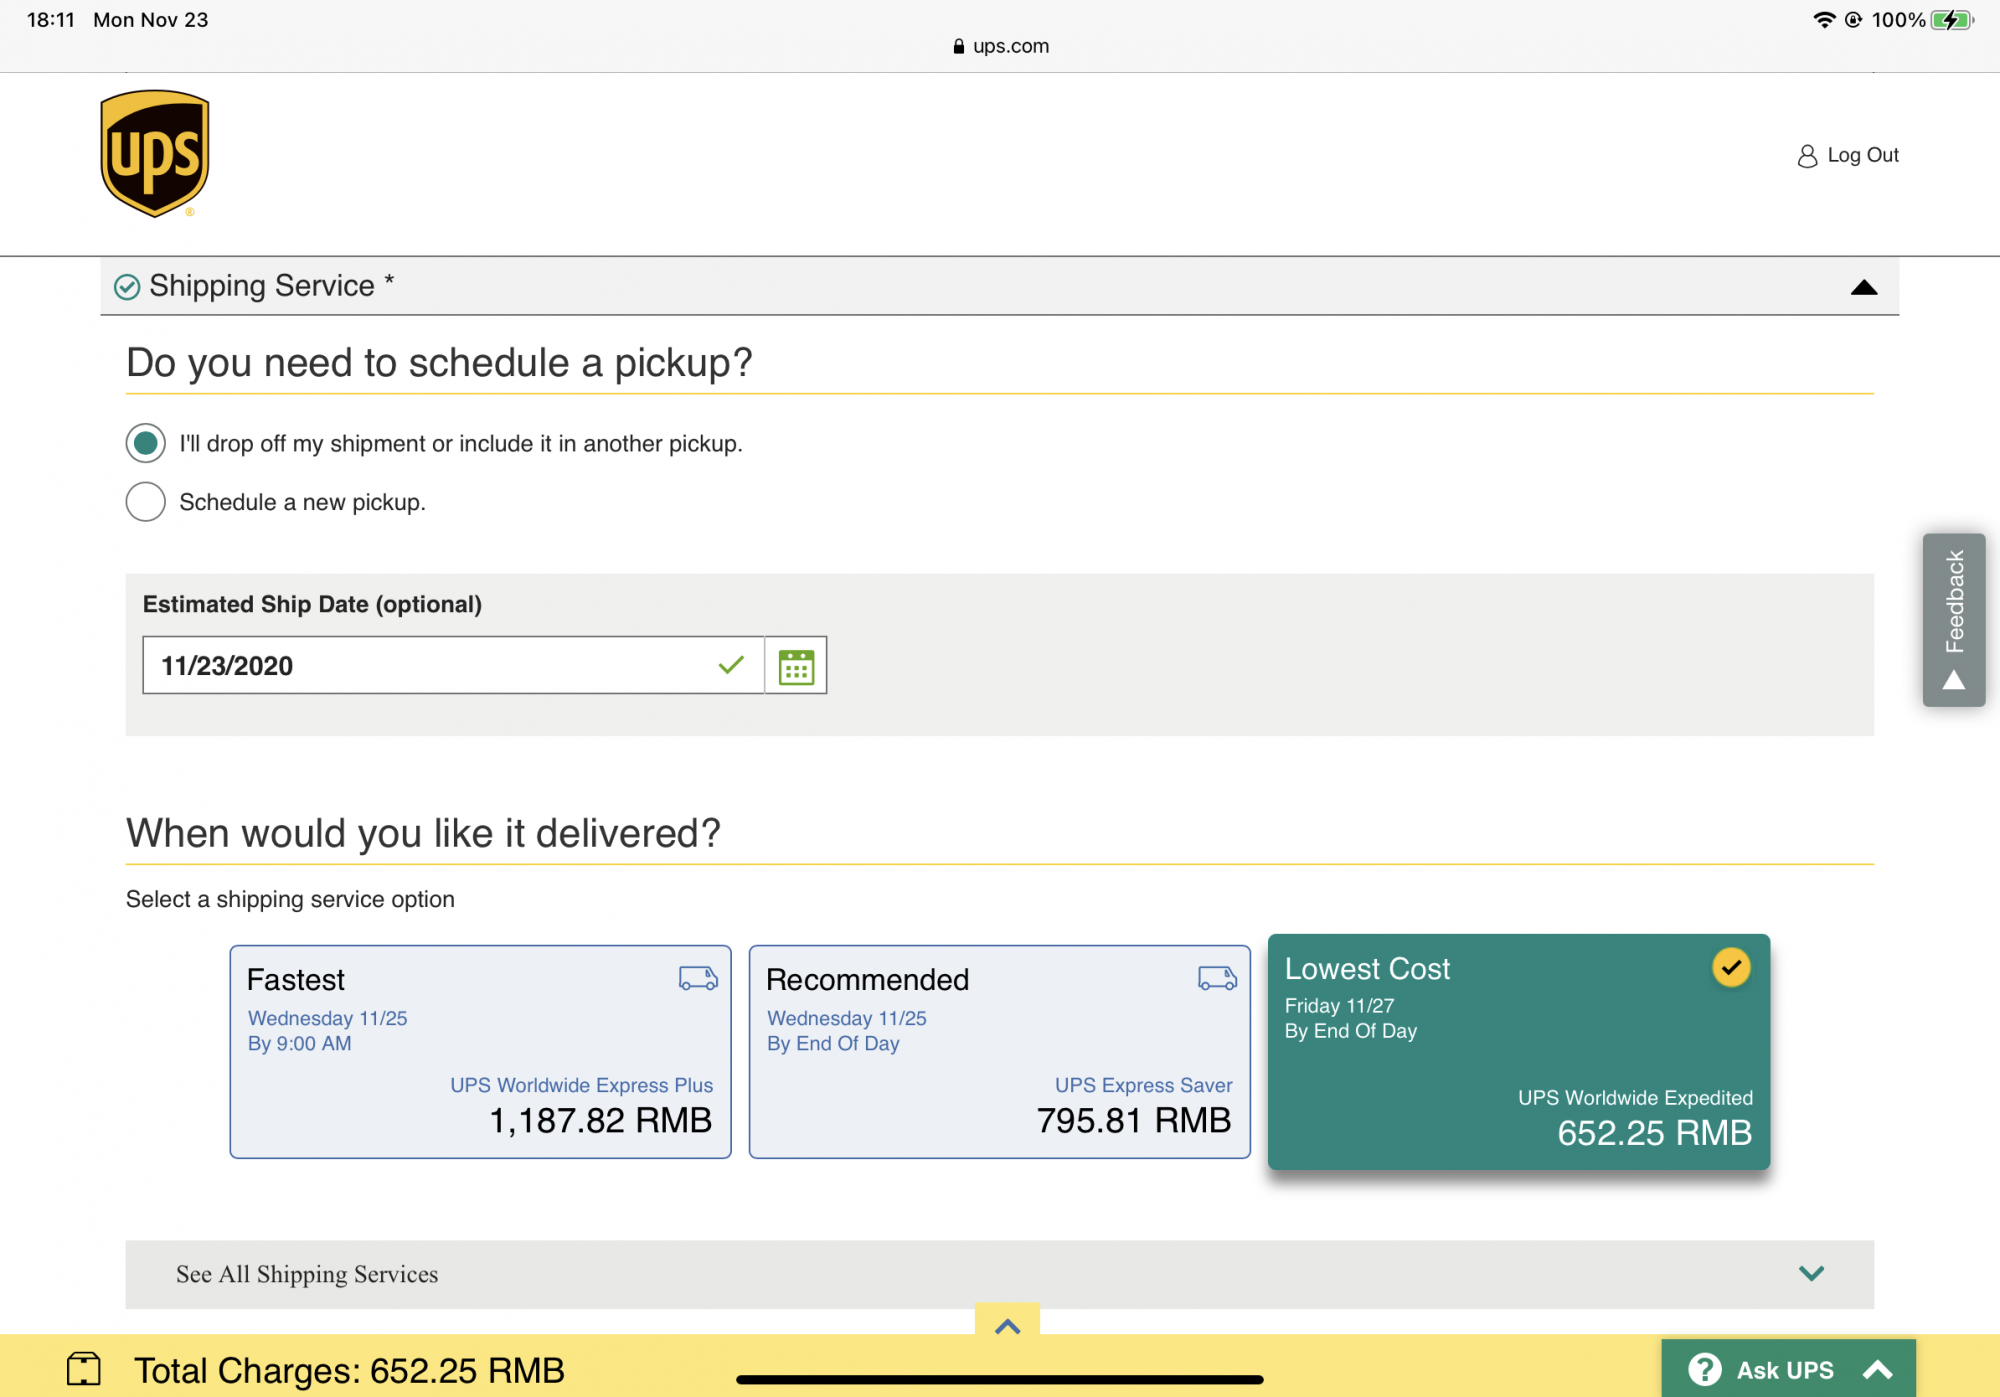
Task: Click the Feedback tab up-arrow icon
Action: click(1953, 681)
